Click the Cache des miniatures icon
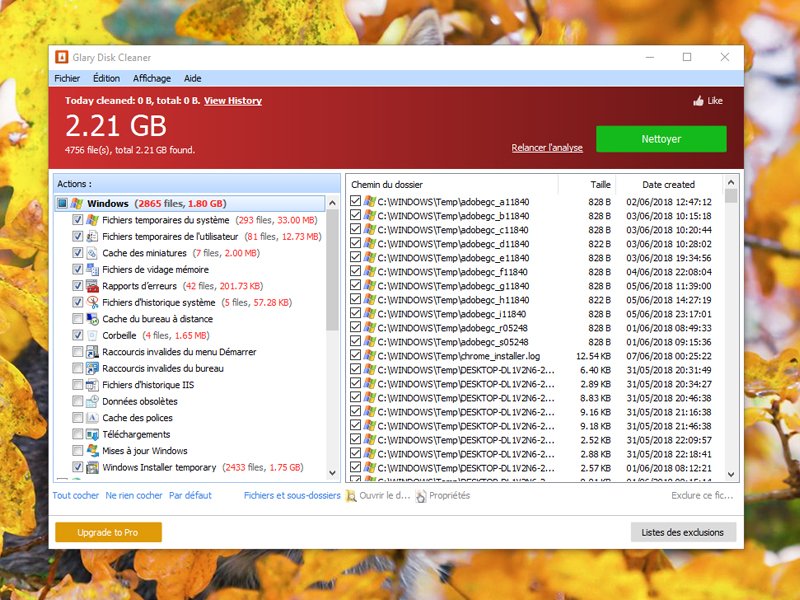The width and height of the screenshot is (800, 600). [92, 253]
